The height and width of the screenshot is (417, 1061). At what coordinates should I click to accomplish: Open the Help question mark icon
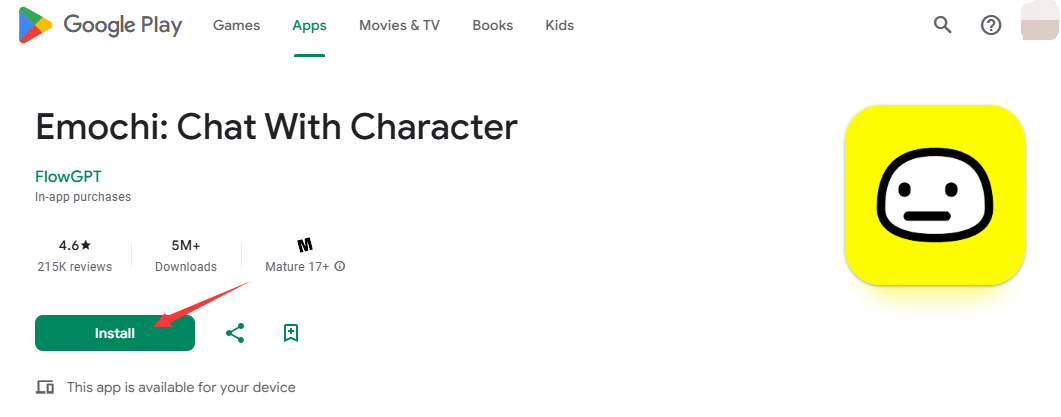[991, 26]
